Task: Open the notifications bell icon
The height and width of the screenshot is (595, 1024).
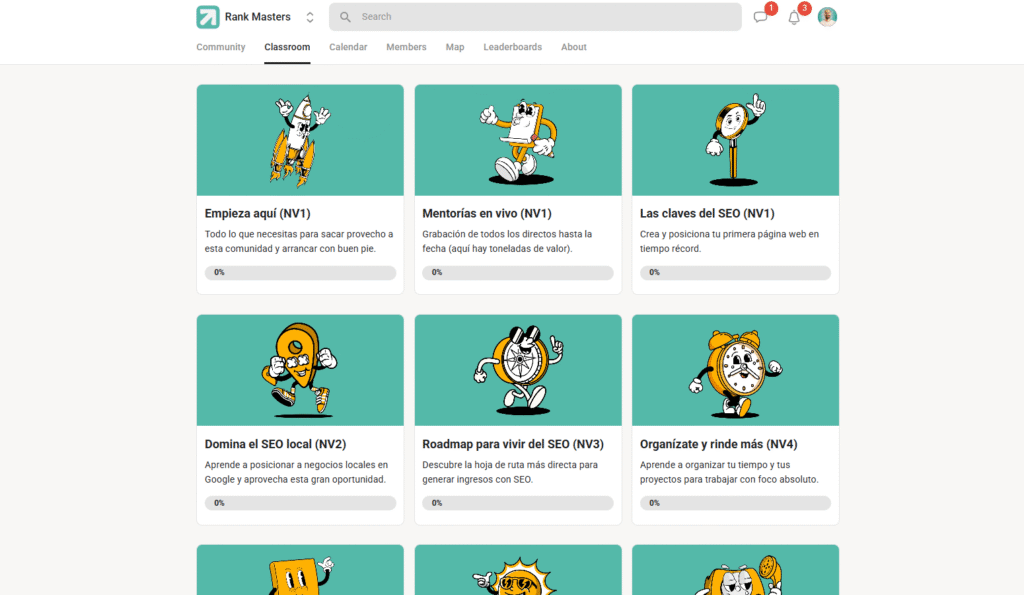Action: pos(794,17)
